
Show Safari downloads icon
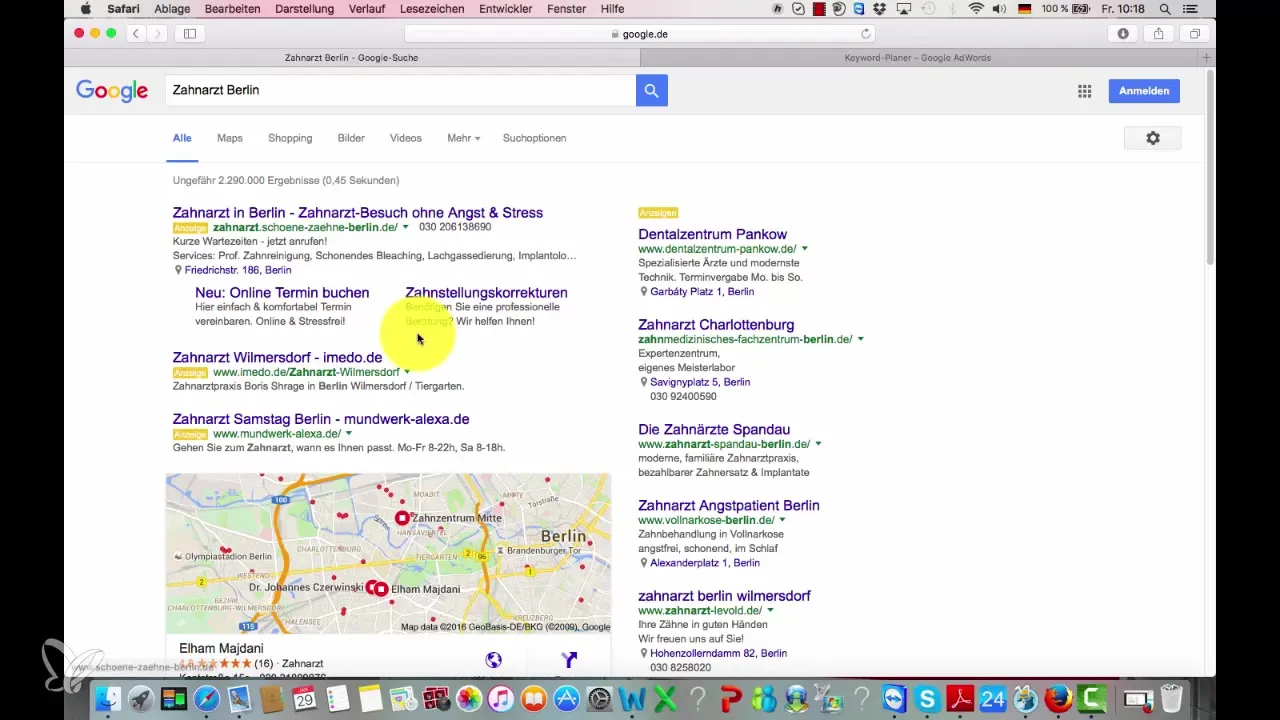(1123, 33)
